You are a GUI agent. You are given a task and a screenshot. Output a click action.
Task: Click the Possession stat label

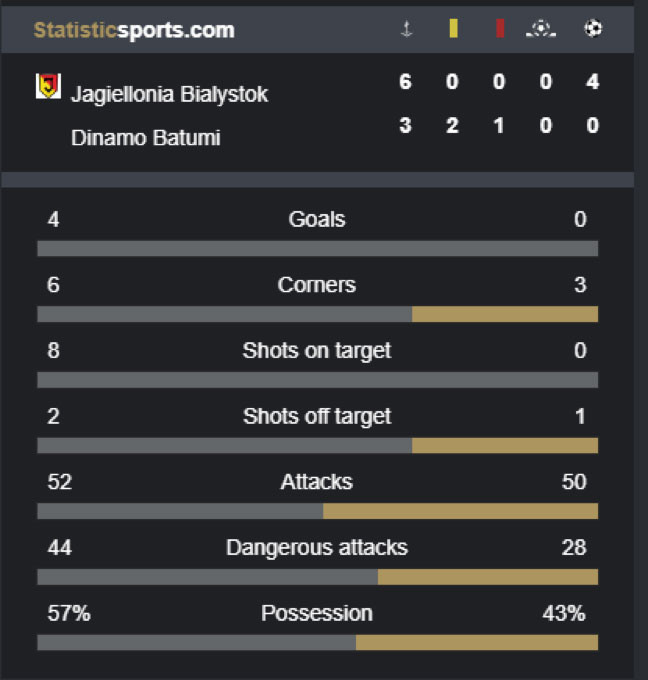click(x=317, y=614)
